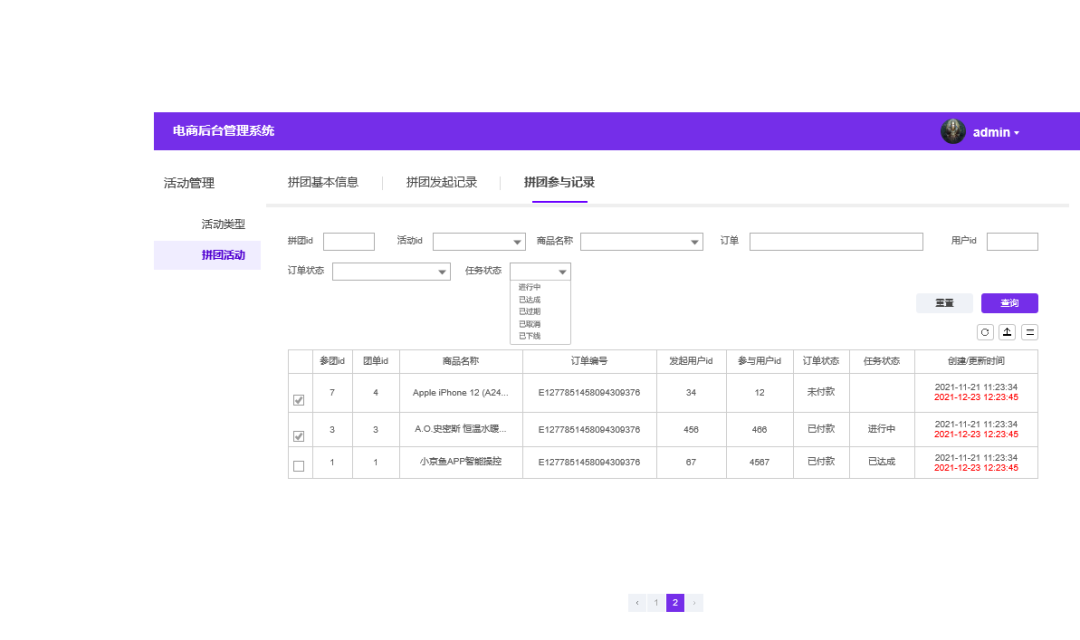Image resolution: width=1080 pixels, height=640 pixels.
Task: Open the 订单状态 dropdown
Action: point(391,271)
